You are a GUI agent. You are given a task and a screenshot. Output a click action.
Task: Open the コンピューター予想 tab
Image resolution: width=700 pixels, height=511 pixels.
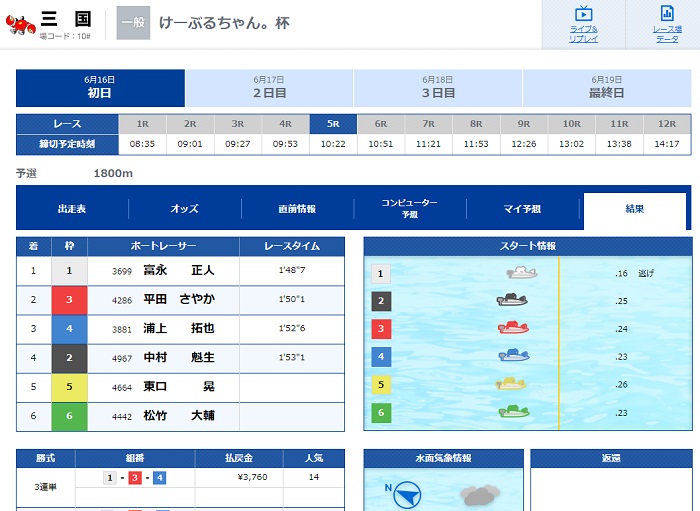pyautogui.click(x=409, y=208)
